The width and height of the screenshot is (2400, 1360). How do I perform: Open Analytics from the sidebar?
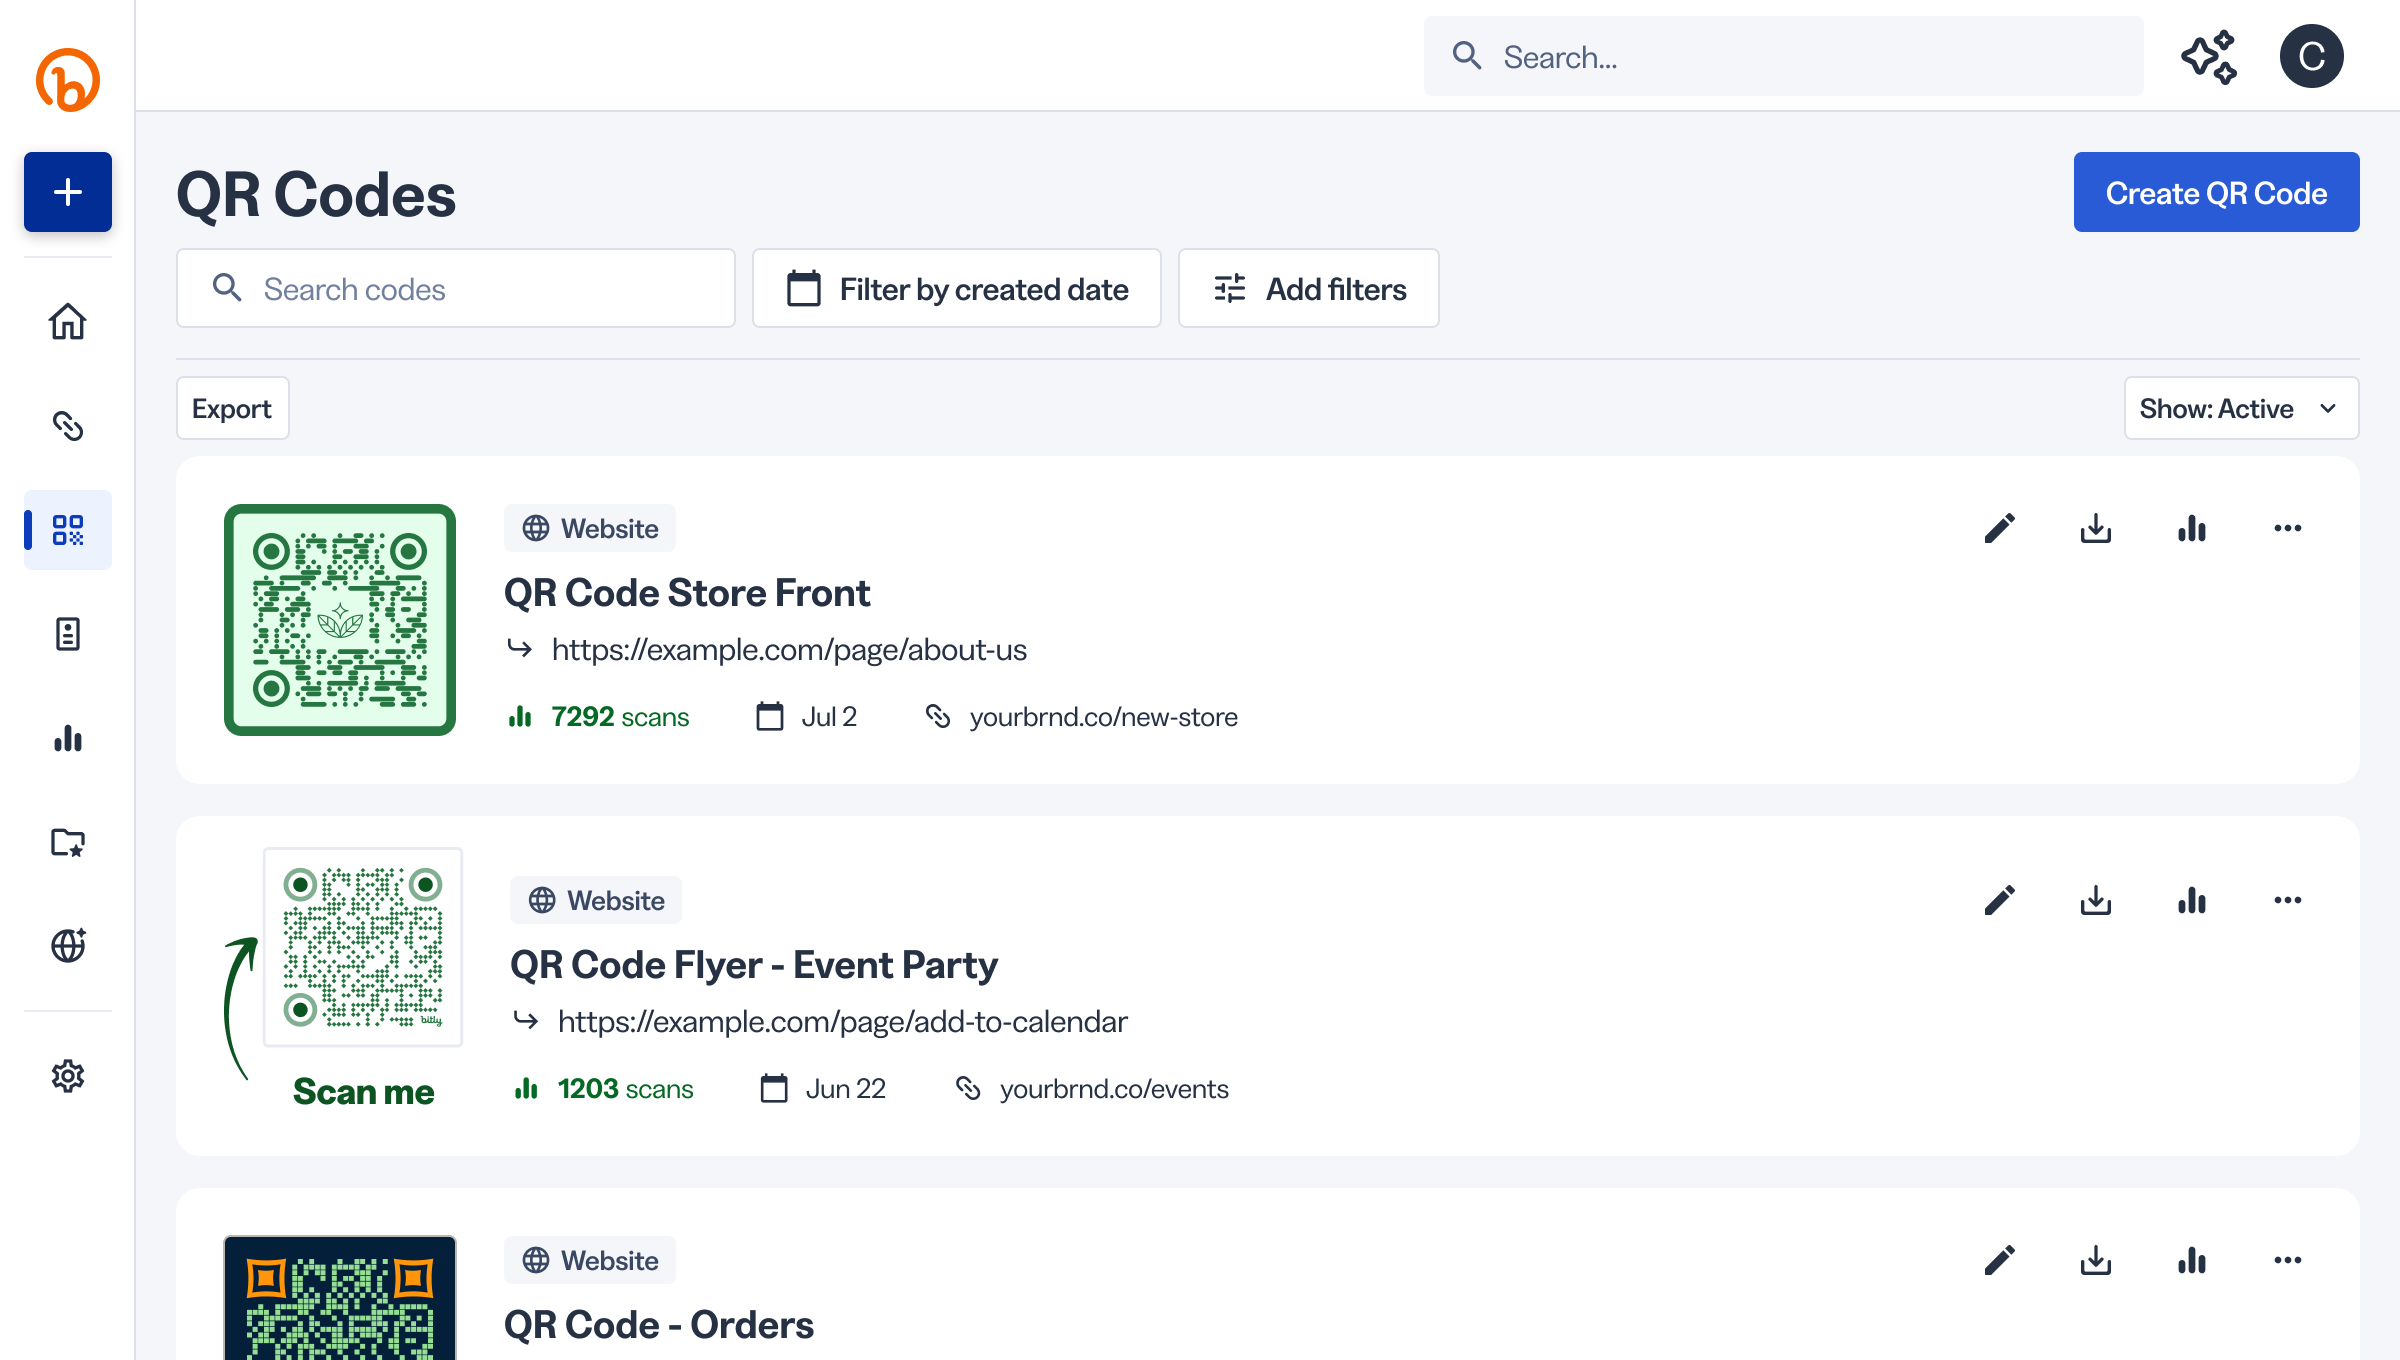tap(67, 738)
